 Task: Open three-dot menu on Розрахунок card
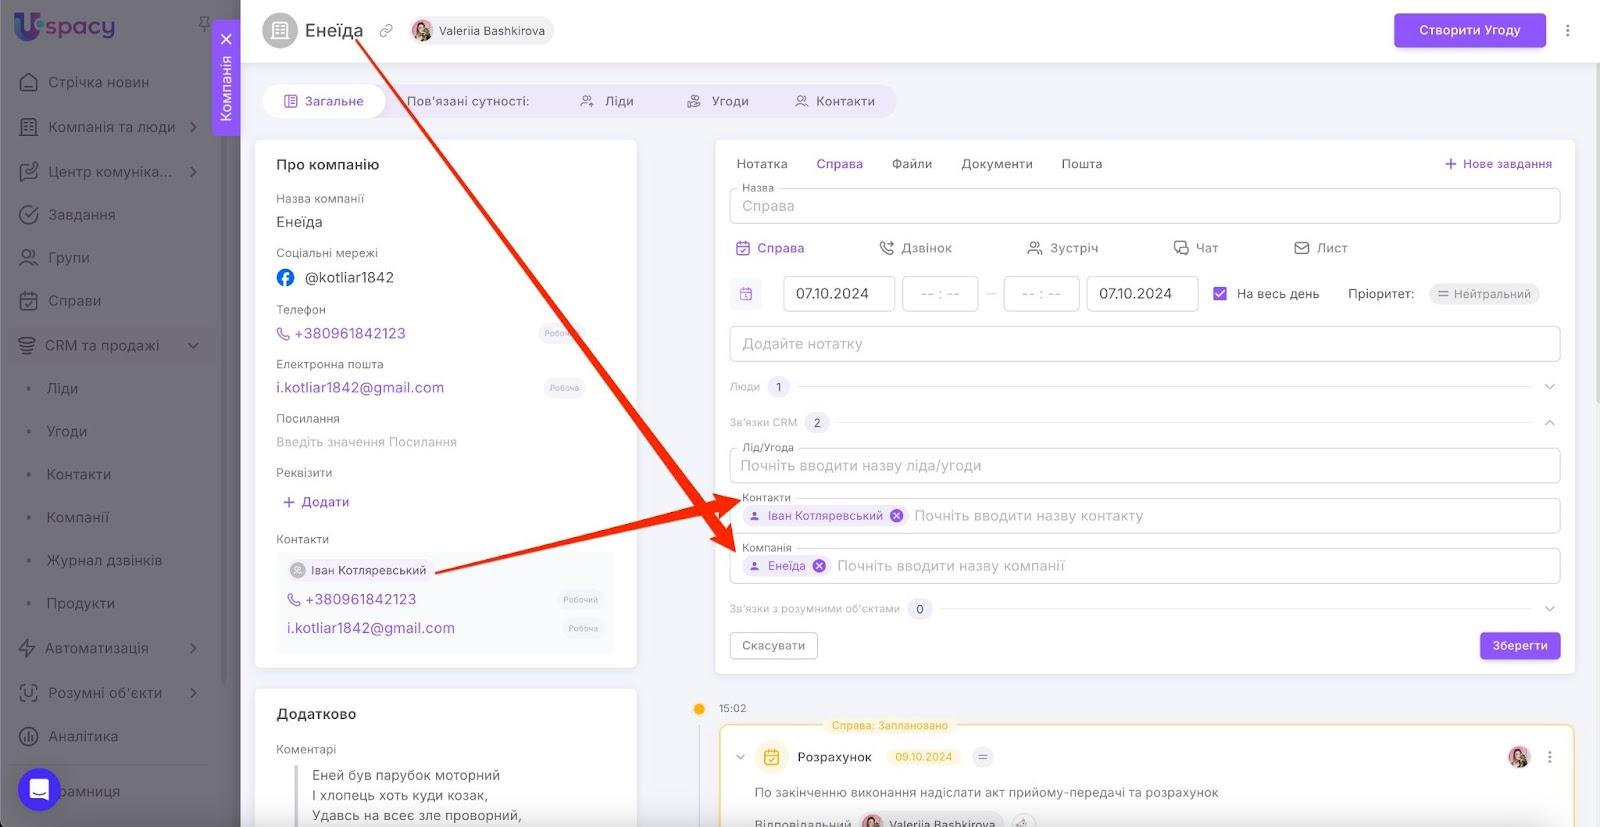[x=1550, y=757]
